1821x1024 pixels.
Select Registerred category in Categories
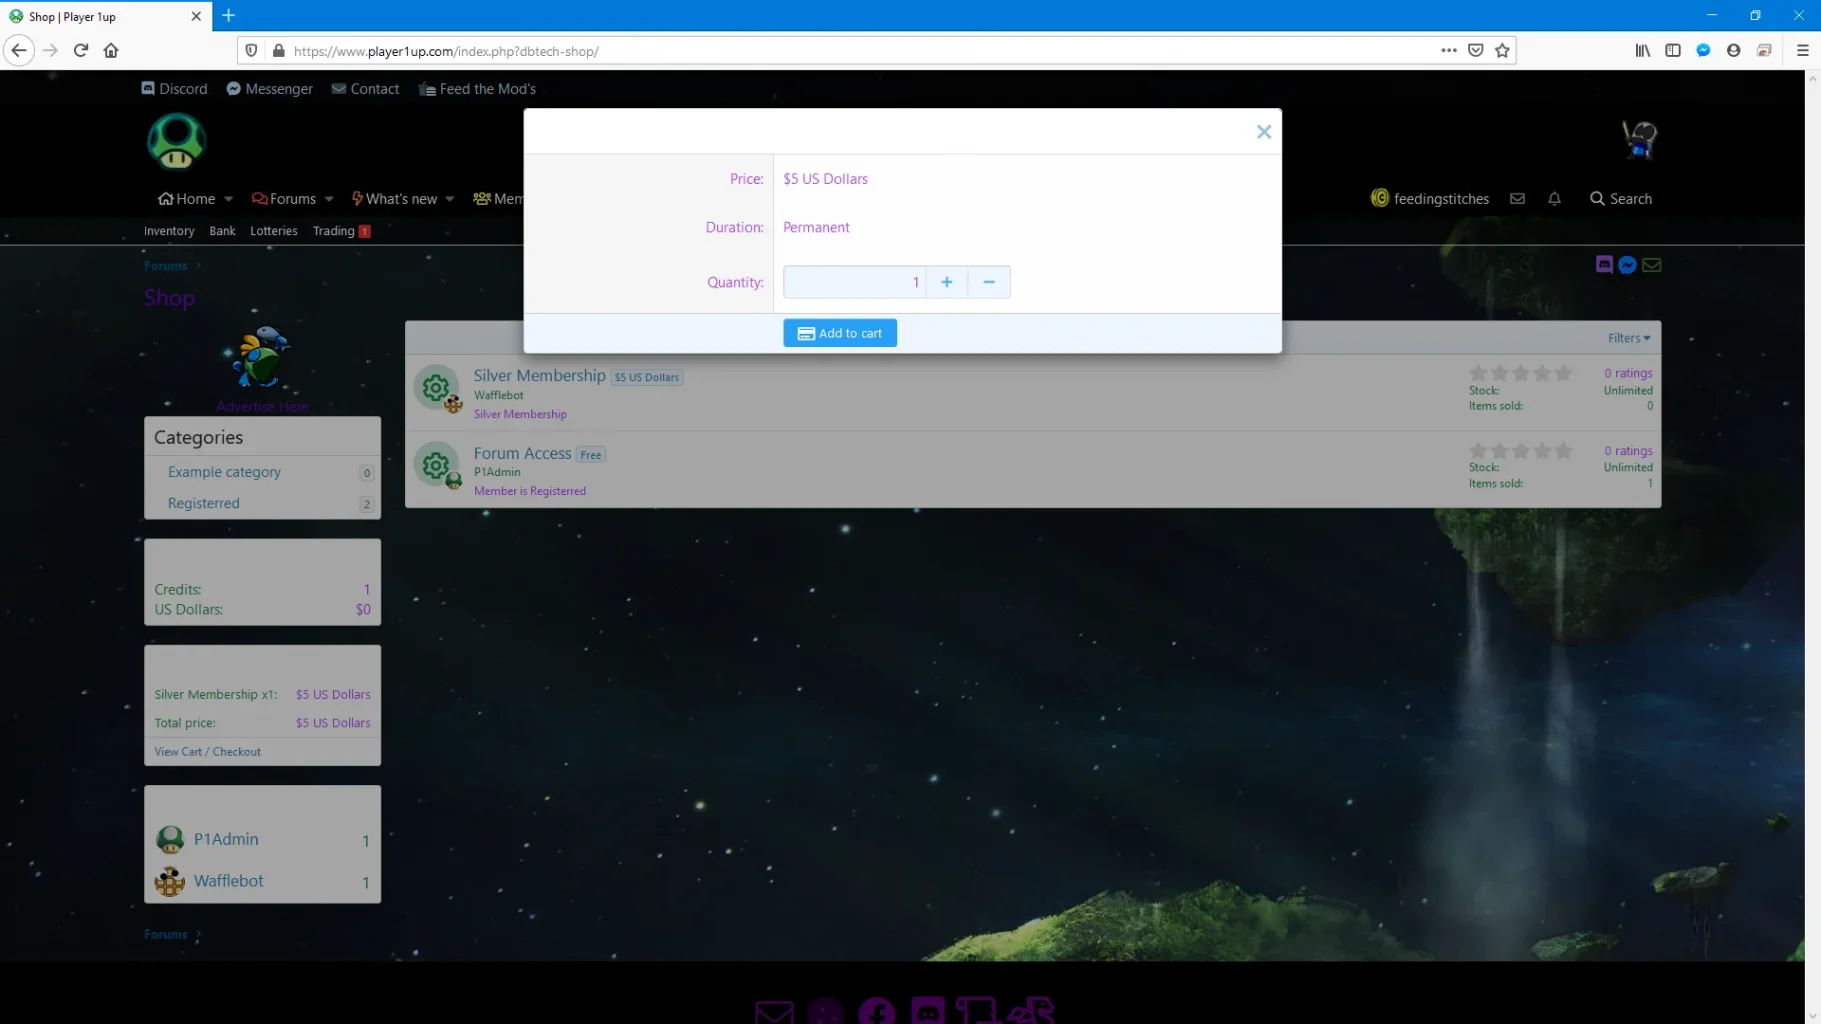coord(203,503)
